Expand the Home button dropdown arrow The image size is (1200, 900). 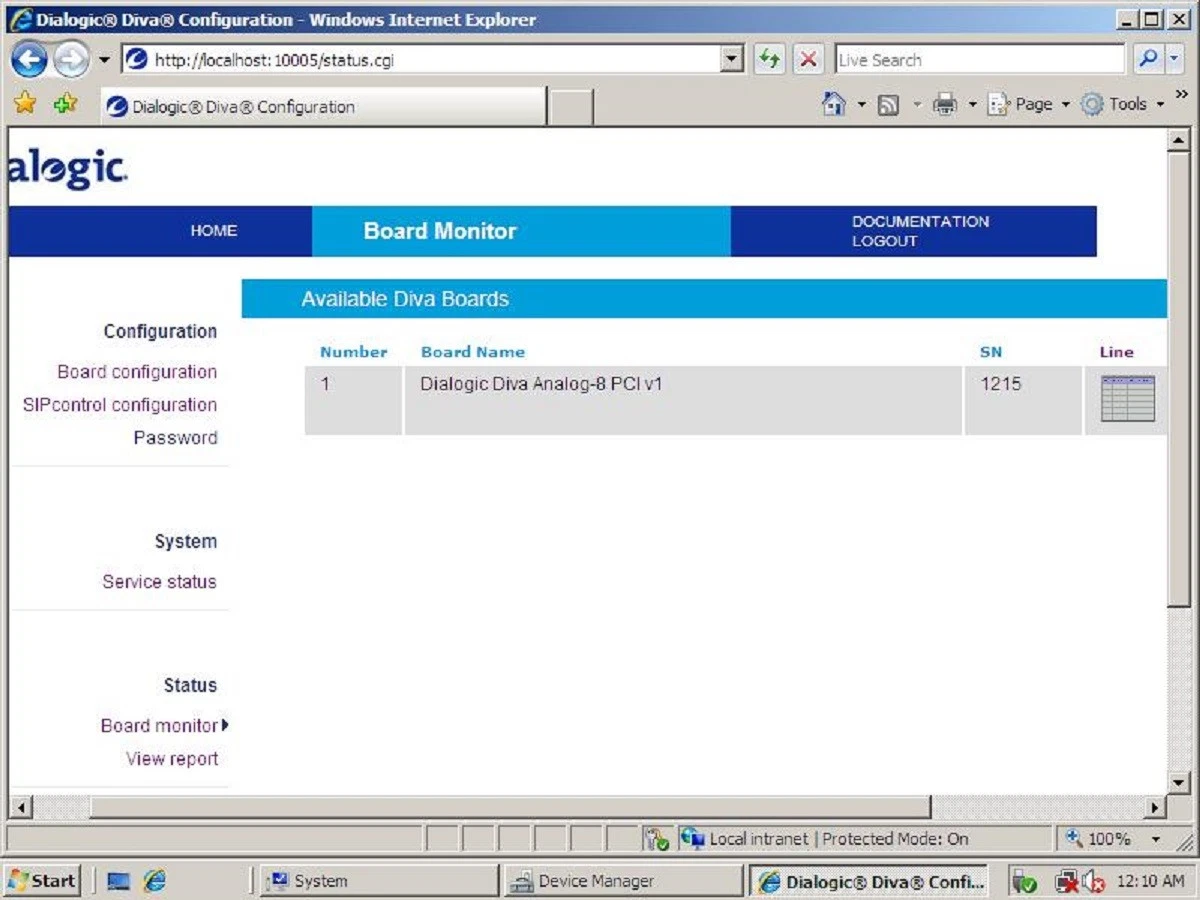coord(861,105)
